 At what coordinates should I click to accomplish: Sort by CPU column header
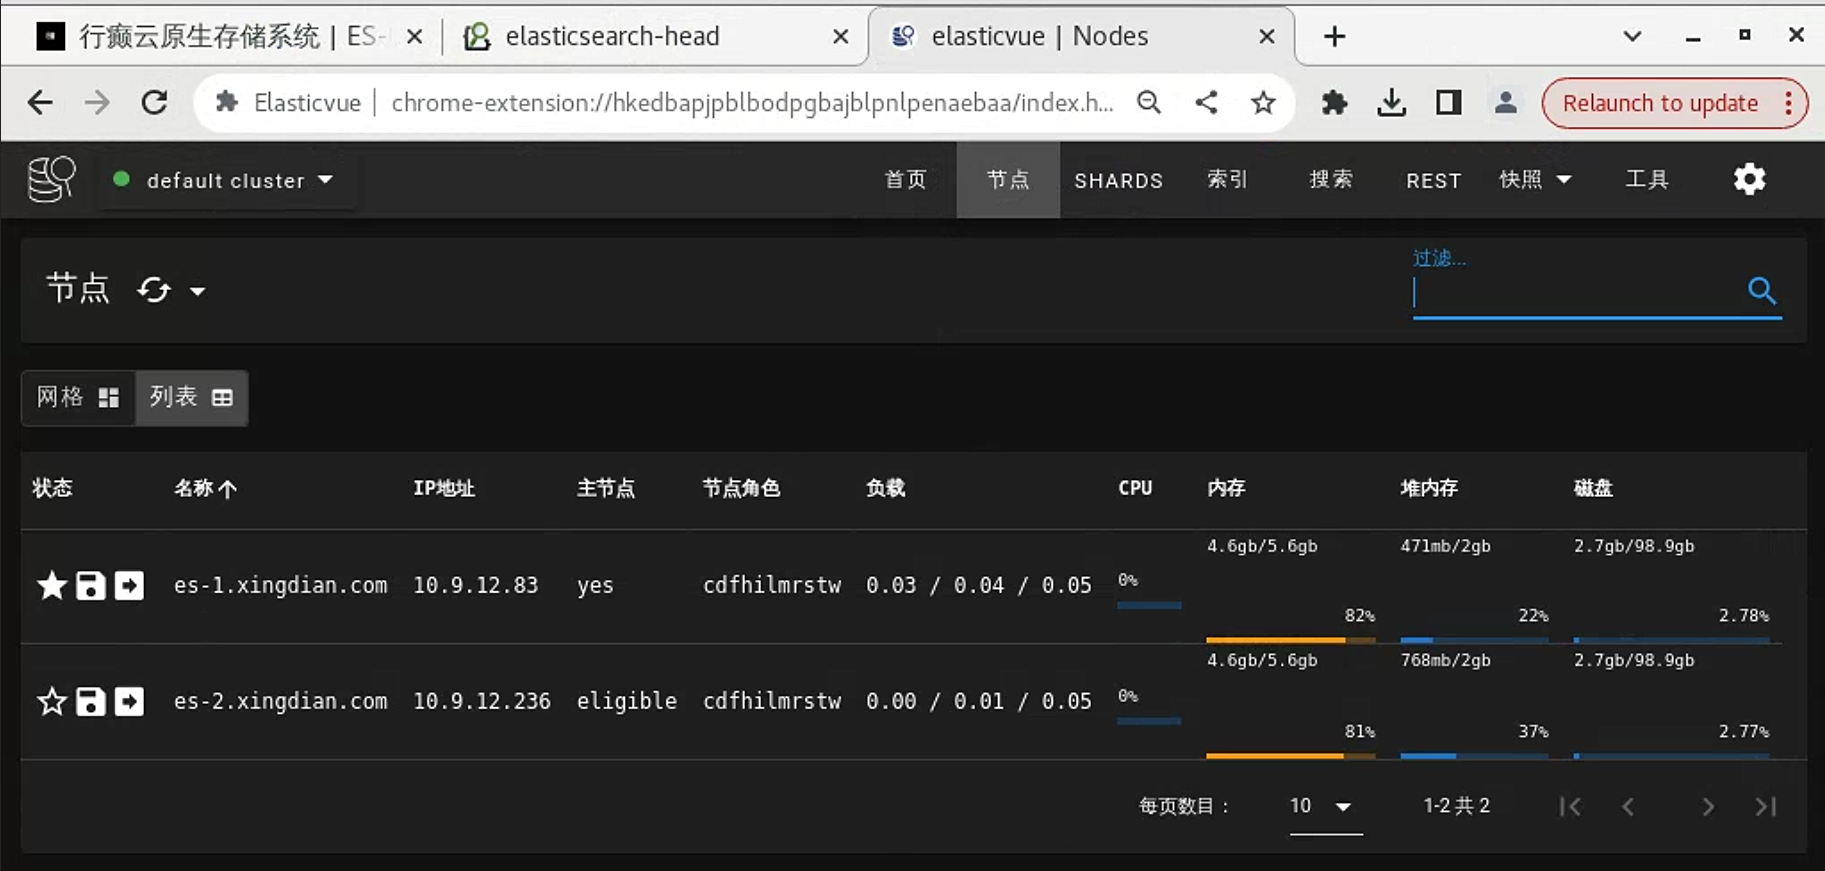(x=1135, y=488)
